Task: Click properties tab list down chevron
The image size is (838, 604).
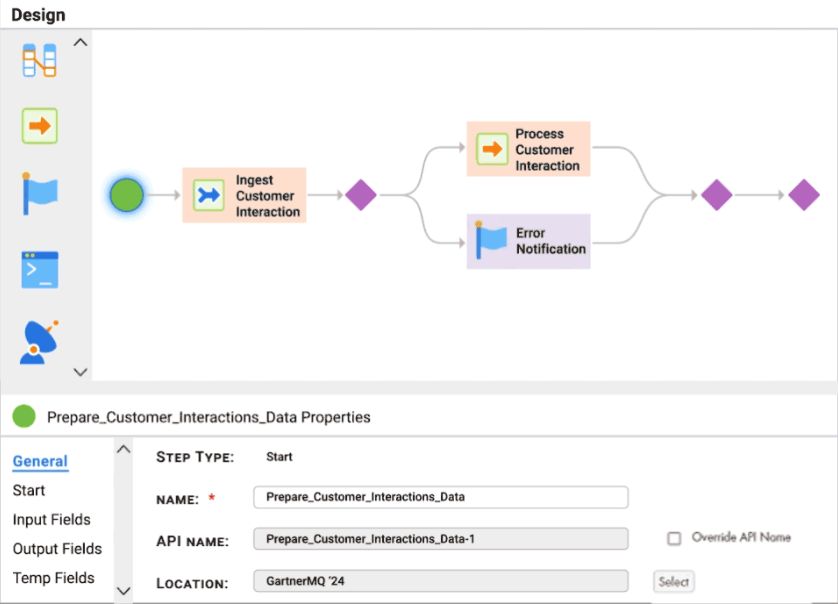Action: (x=123, y=591)
